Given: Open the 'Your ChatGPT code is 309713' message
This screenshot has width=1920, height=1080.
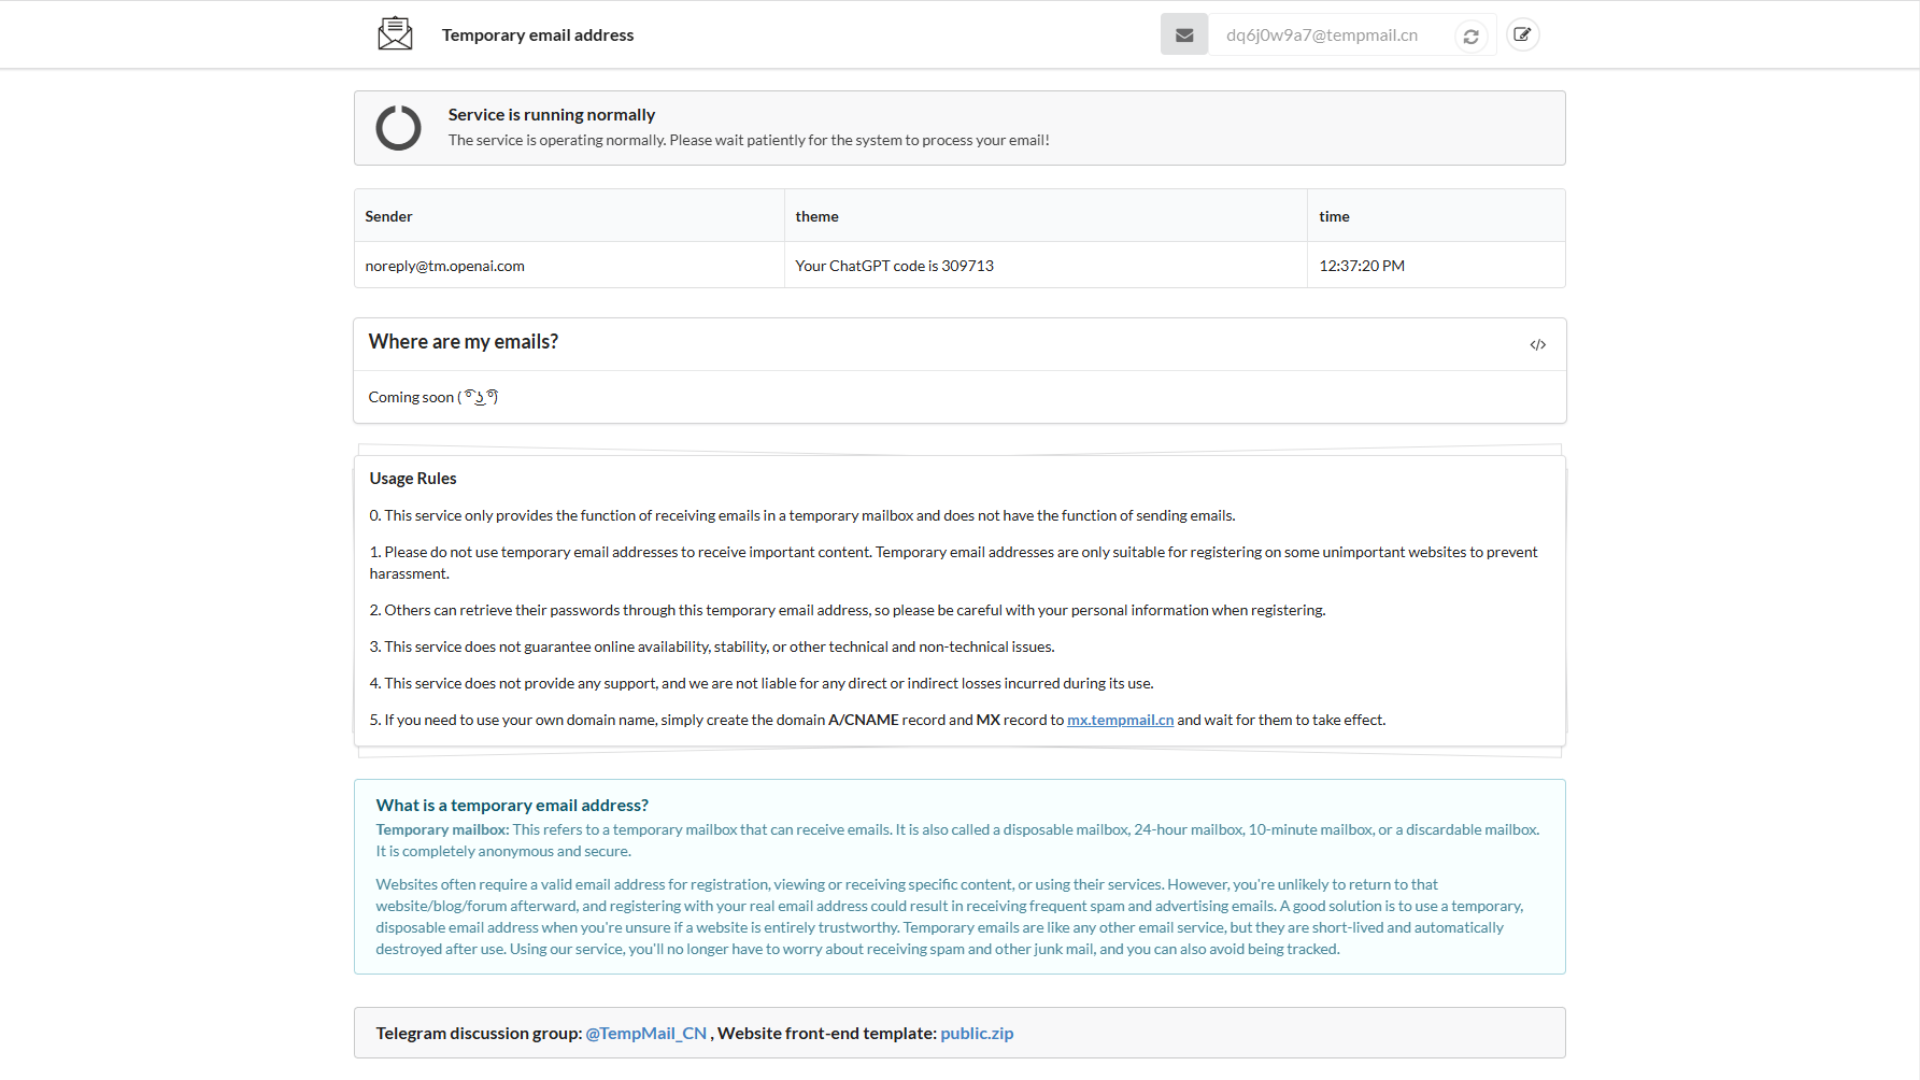Looking at the screenshot, I should 894,266.
